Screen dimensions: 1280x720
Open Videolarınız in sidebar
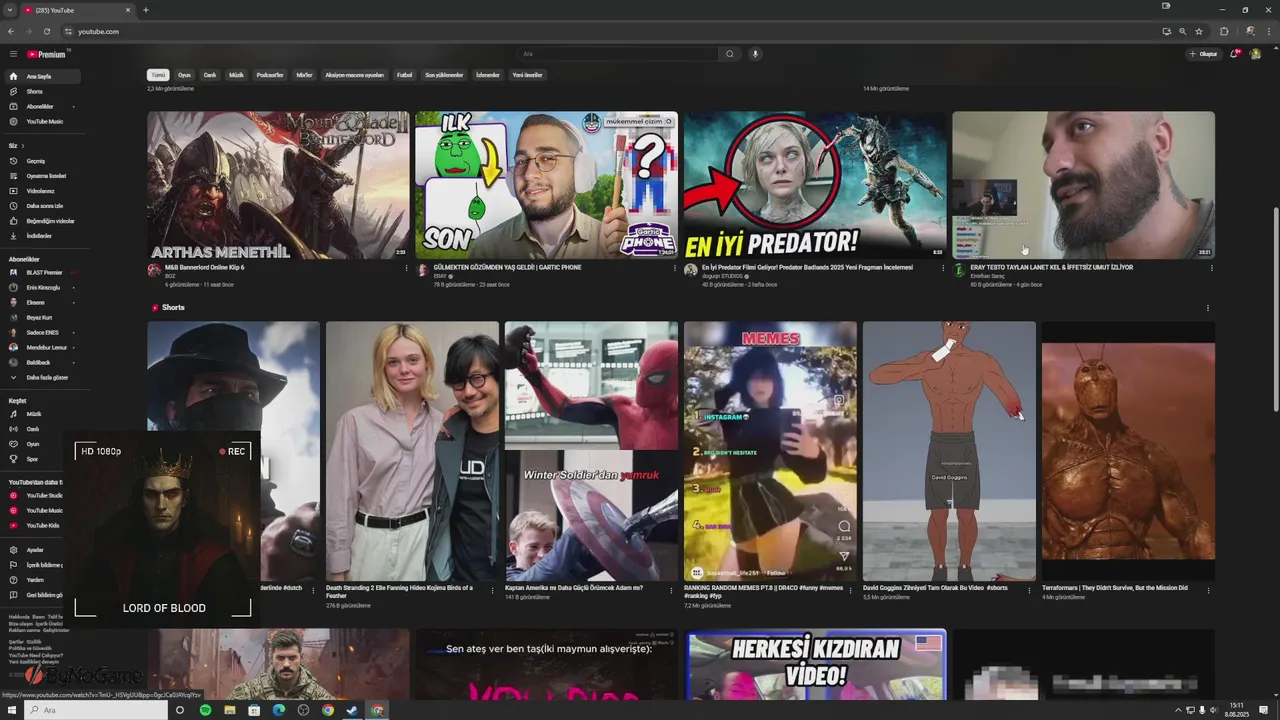tap(40, 191)
